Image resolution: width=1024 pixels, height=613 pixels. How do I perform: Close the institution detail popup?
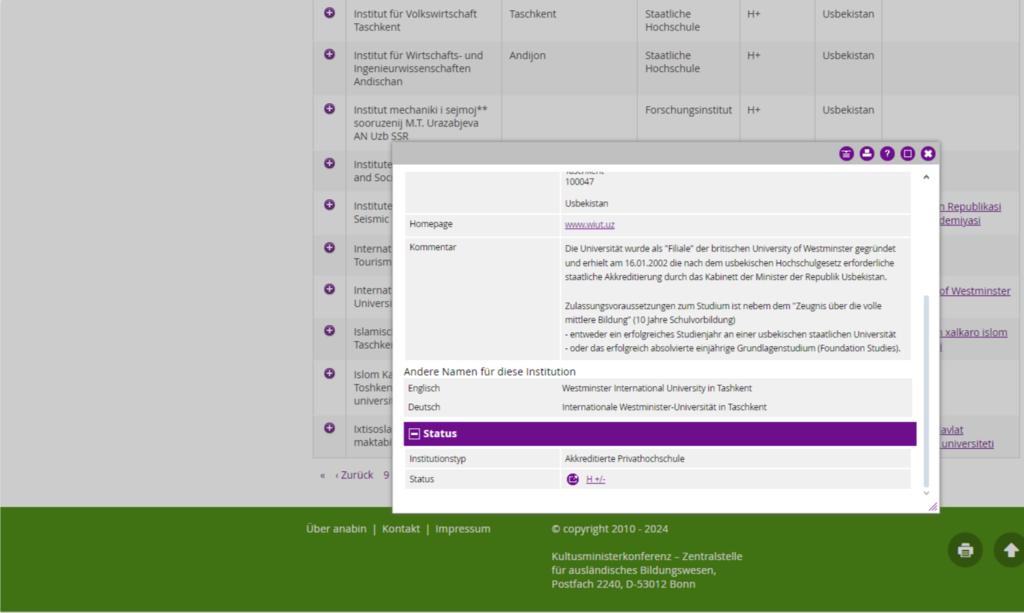[928, 153]
